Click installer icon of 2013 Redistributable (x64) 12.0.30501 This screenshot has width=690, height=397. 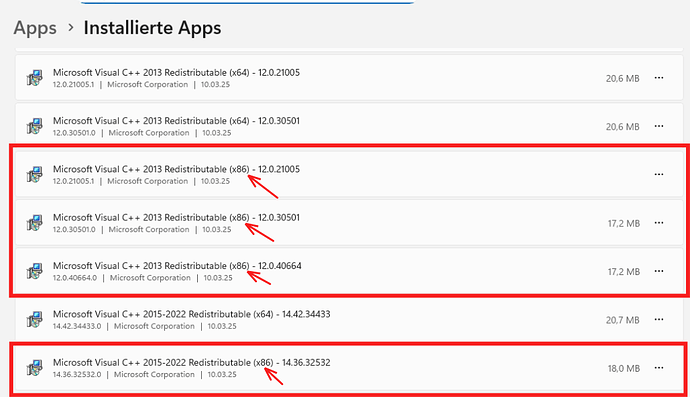[35, 126]
